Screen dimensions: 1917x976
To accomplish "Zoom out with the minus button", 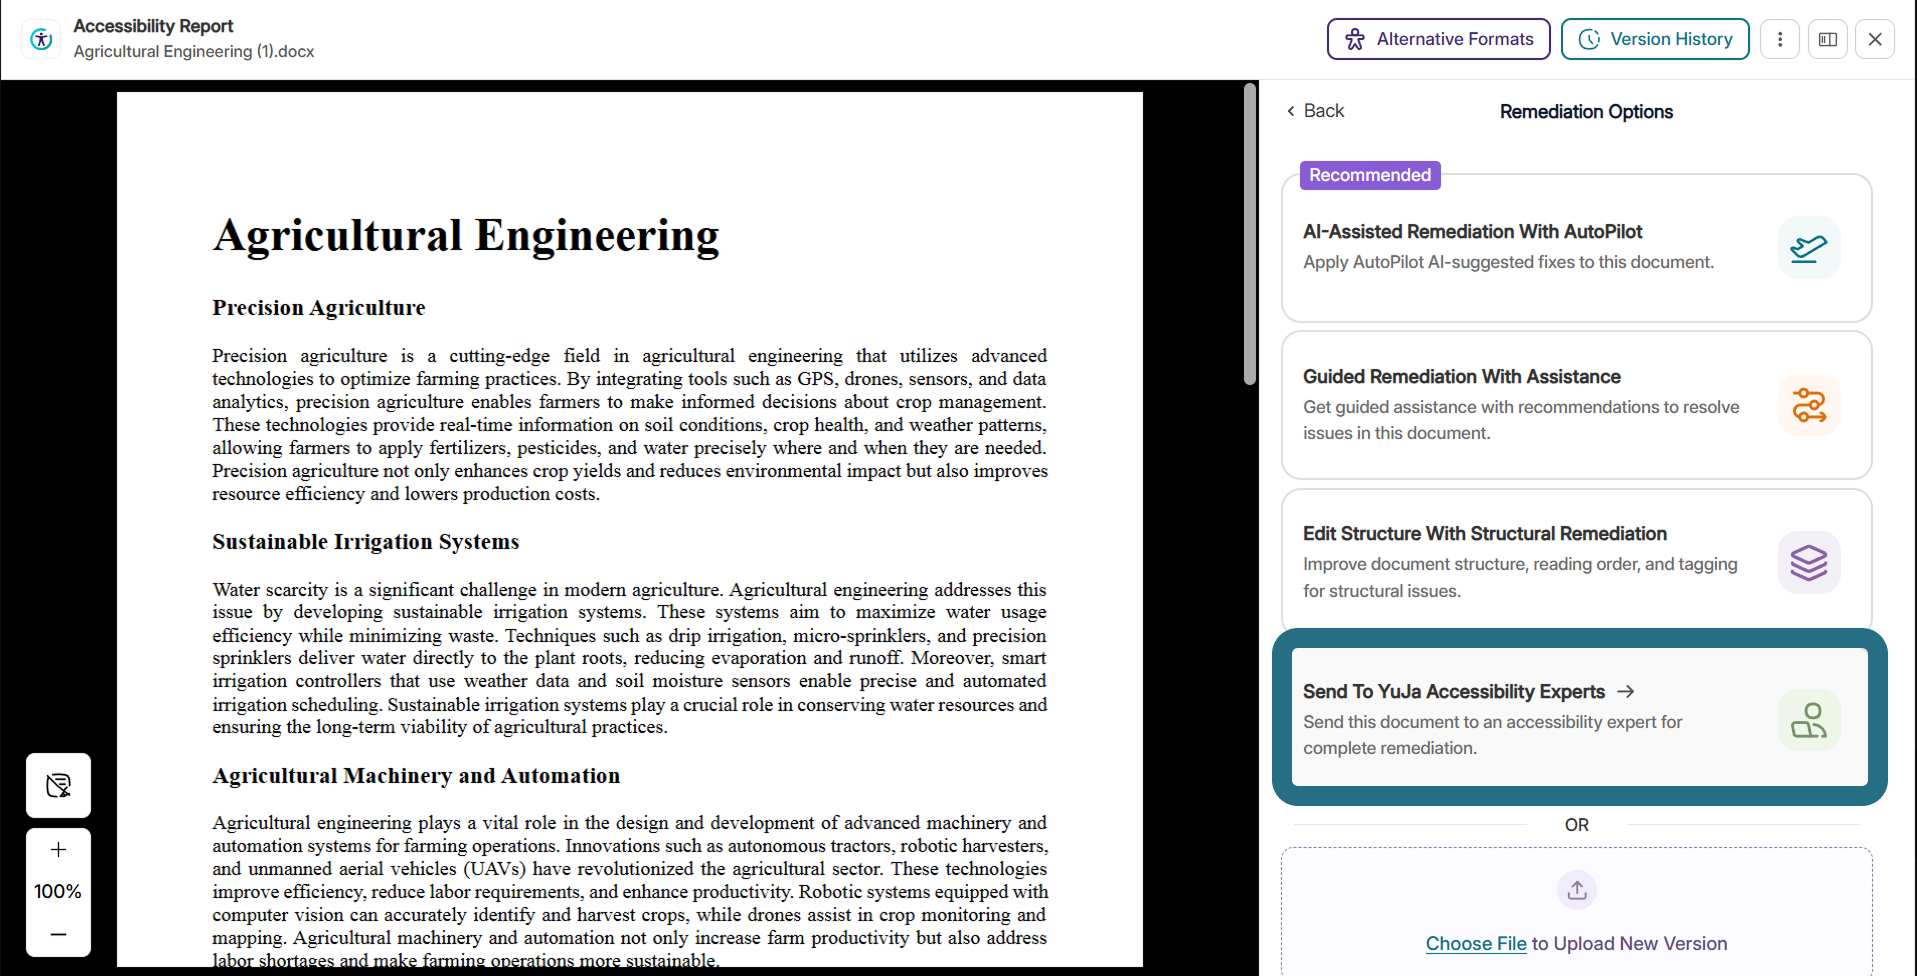I will 58,934.
